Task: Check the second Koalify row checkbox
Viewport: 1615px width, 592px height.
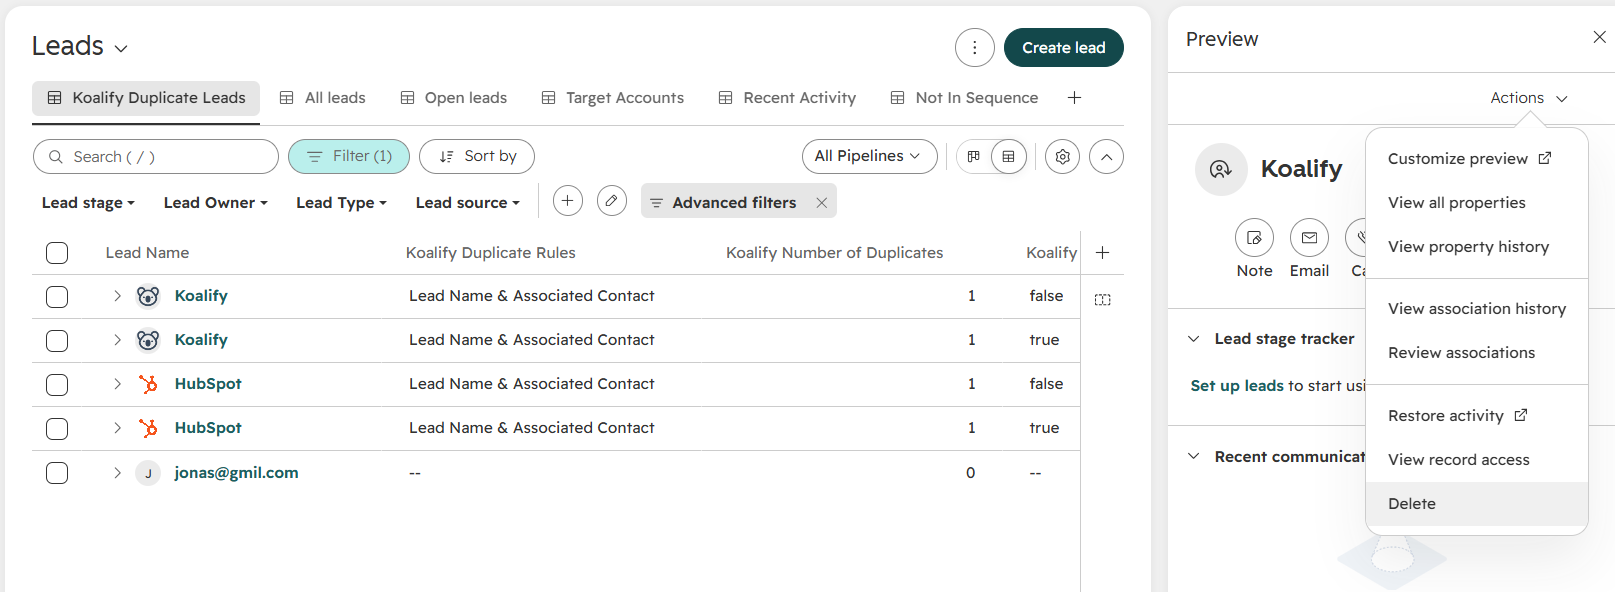Action: [57, 341]
